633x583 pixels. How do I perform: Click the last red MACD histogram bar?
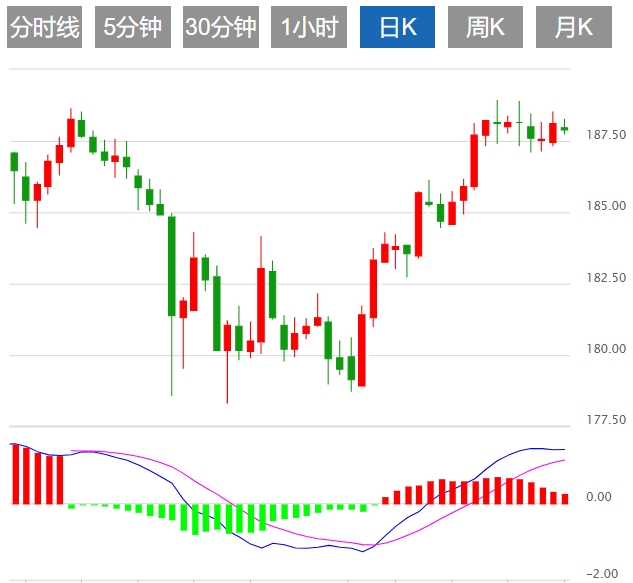coord(565,498)
